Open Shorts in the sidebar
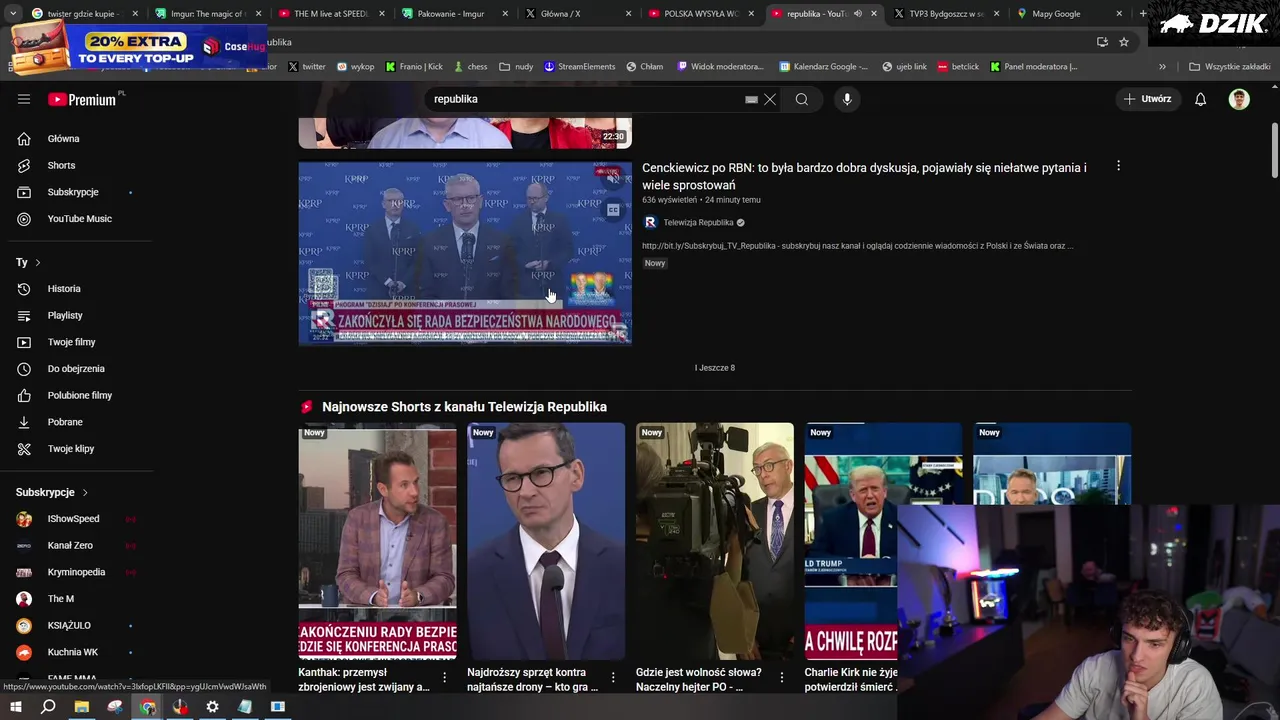 click(62, 165)
